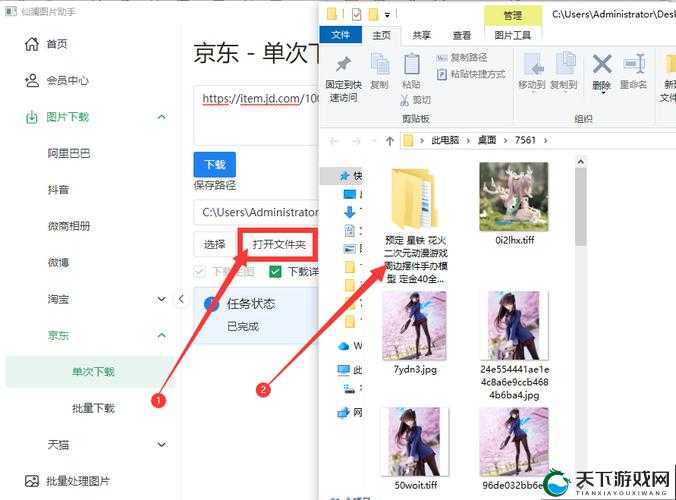The width and height of the screenshot is (676, 500).
Task: Click 此电脑 in address breadcrumb
Action: (x=445, y=140)
